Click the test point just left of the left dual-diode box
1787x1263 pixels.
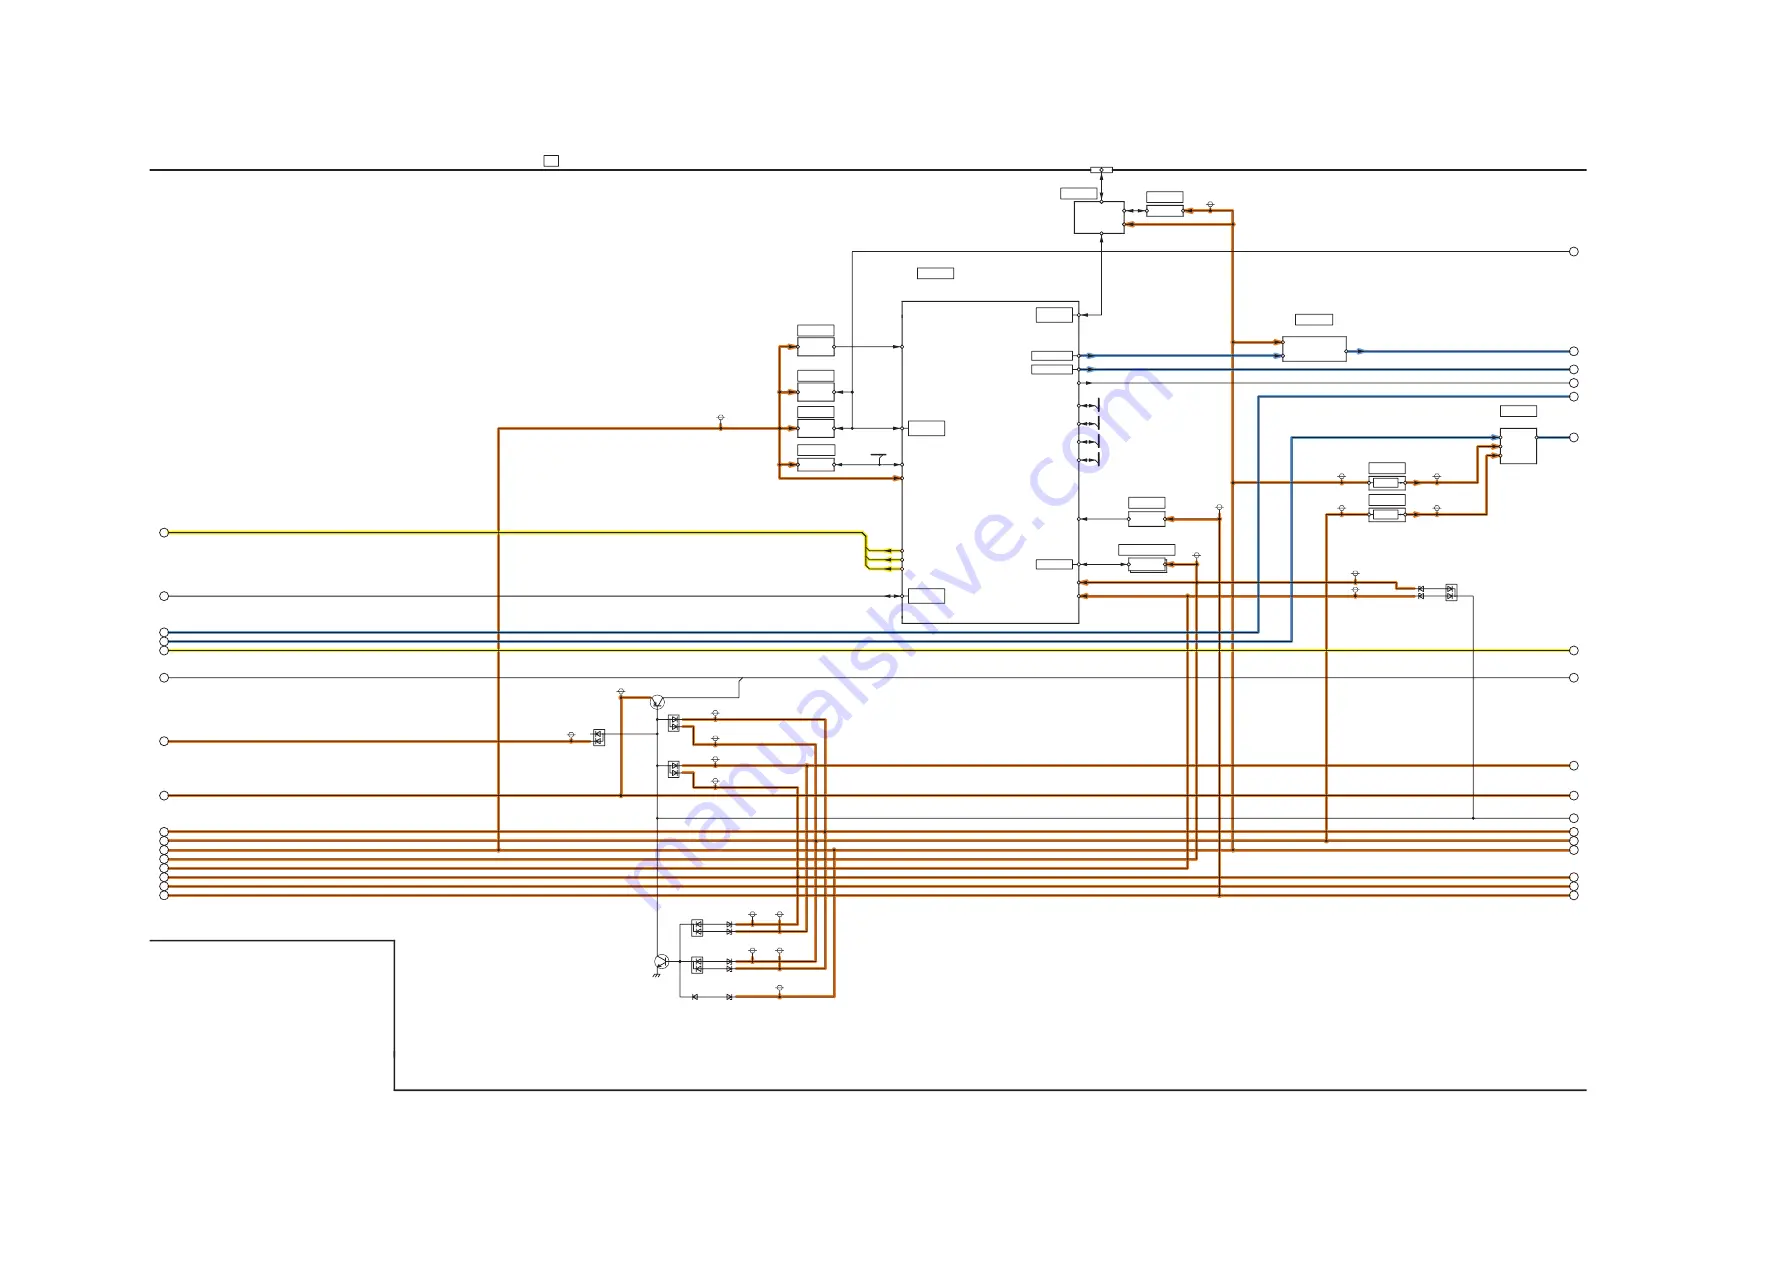pyautogui.click(x=571, y=736)
